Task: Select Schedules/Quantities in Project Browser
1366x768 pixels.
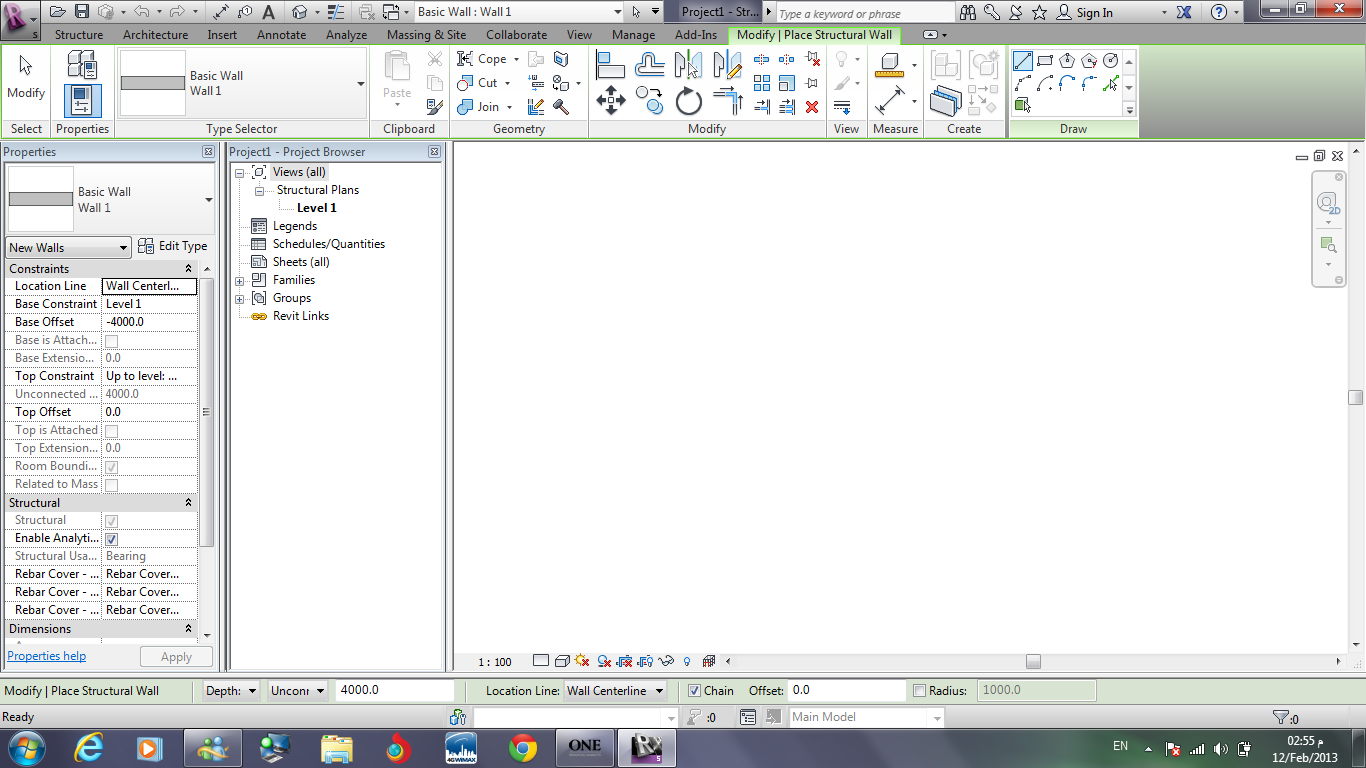Action: coord(329,244)
